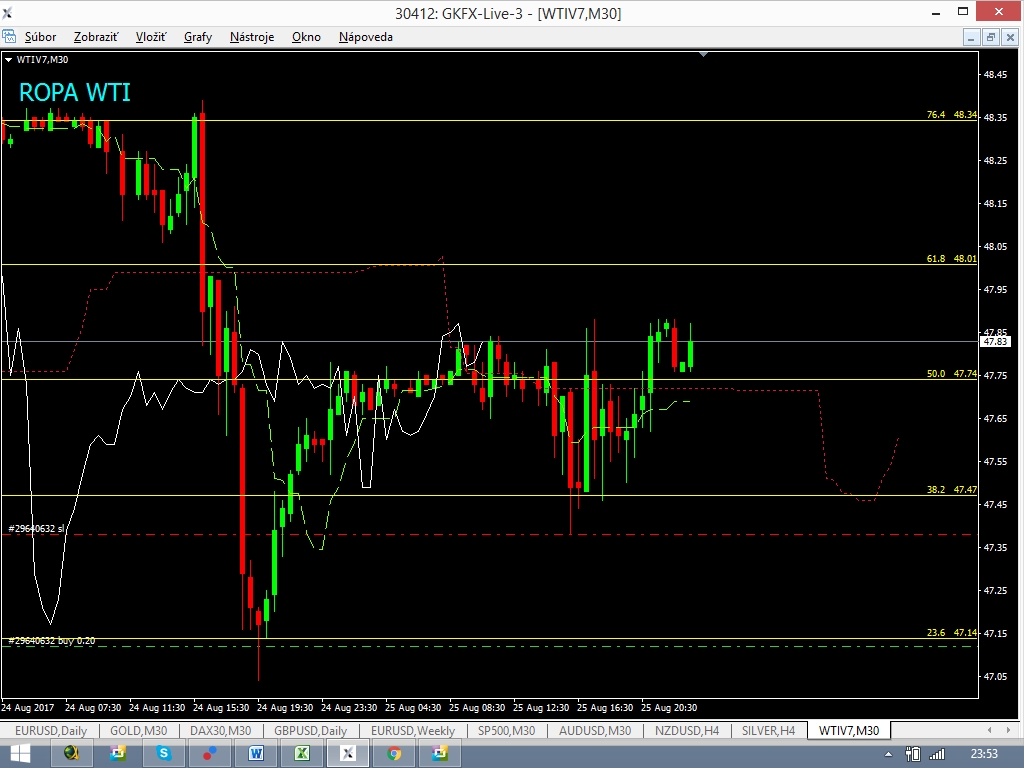
Task: Click the chart icon left of Súbor
Action: (10, 37)
